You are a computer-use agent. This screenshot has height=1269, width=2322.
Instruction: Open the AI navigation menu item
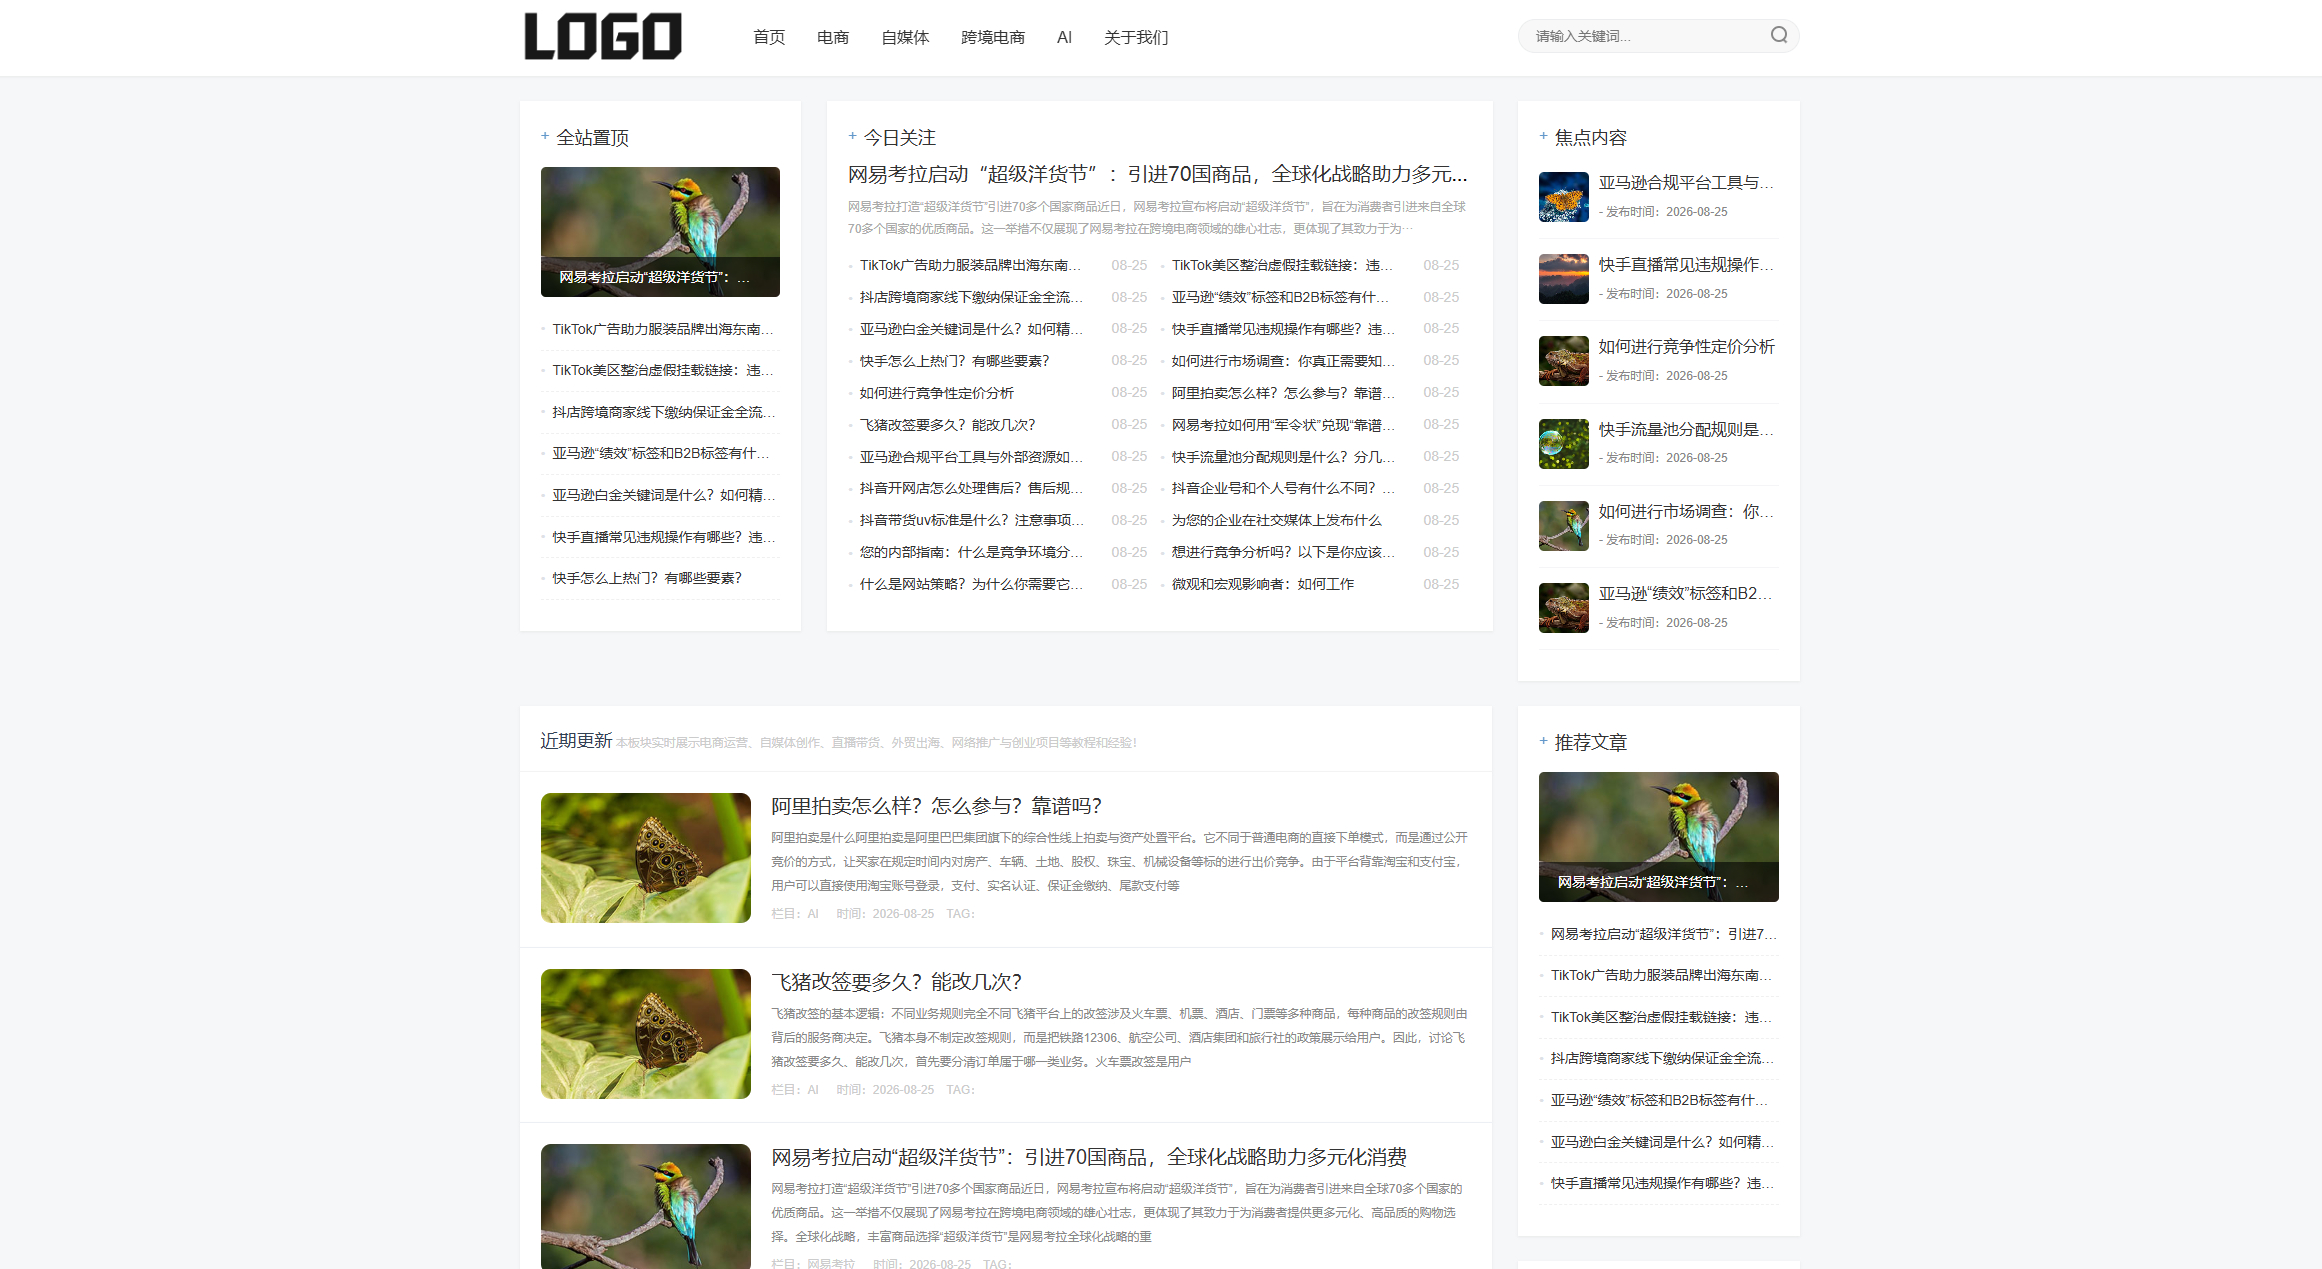pos(1064,37)
